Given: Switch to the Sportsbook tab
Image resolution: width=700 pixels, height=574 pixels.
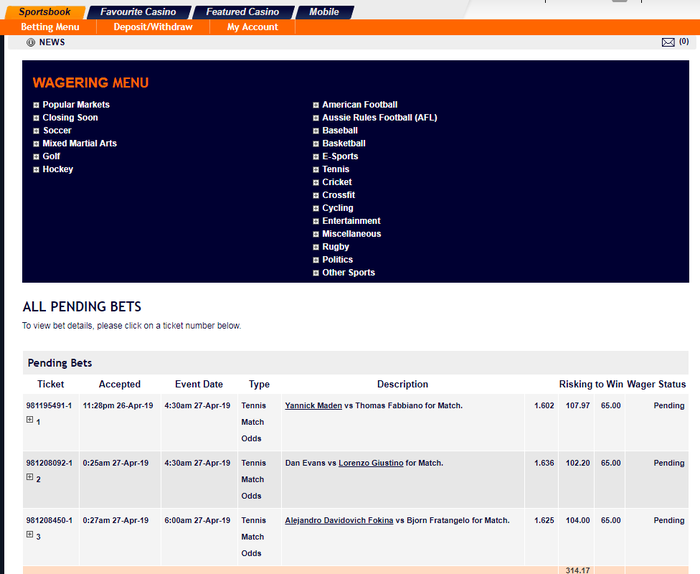Looking at the screenshot, I should (45, 12).
